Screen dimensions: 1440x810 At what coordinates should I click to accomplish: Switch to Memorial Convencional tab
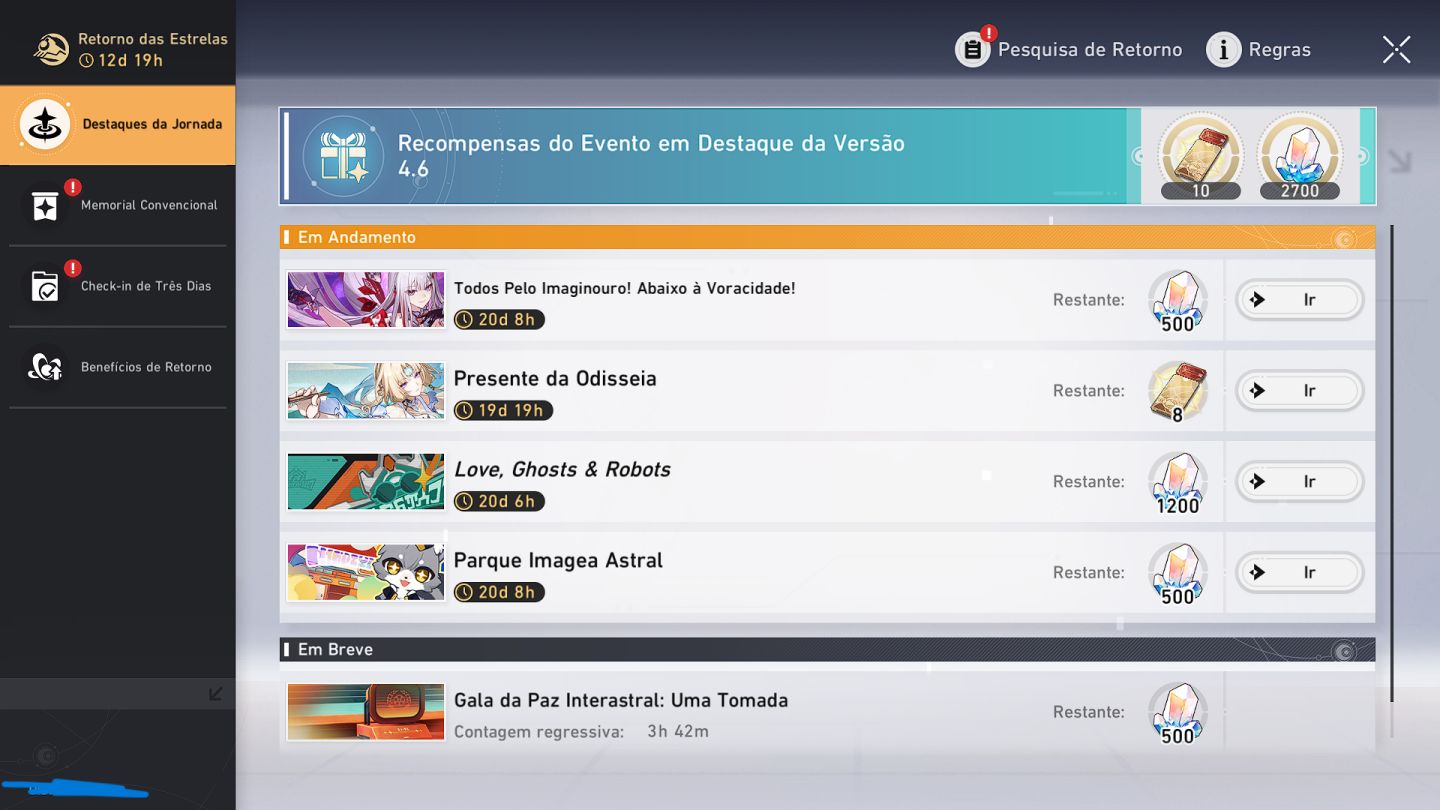pyautogui.click(x=118, y=205)
